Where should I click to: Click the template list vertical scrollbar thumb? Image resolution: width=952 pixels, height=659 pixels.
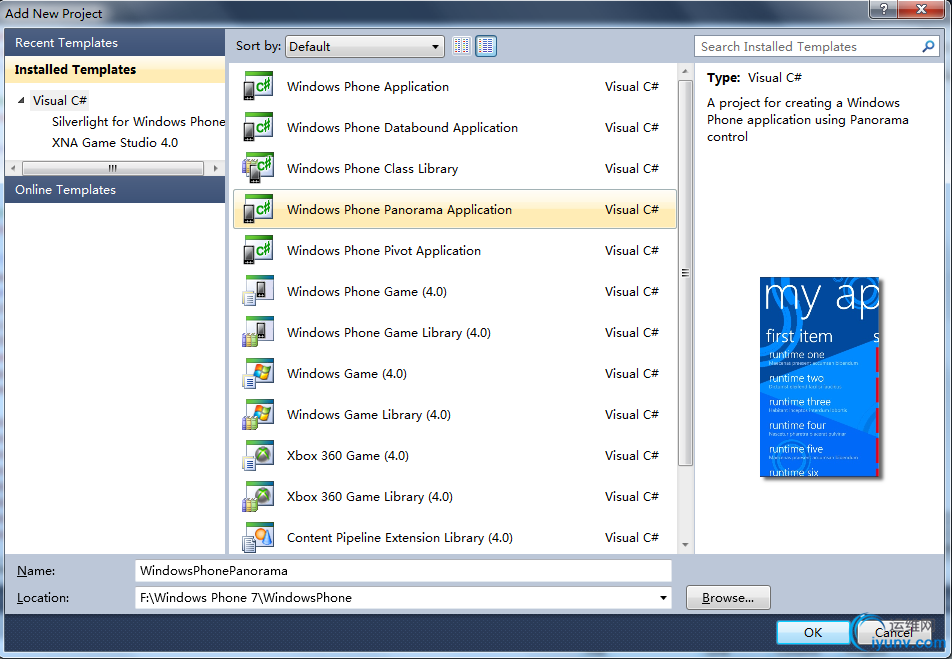pyautogui.click(x=685, y=273)
